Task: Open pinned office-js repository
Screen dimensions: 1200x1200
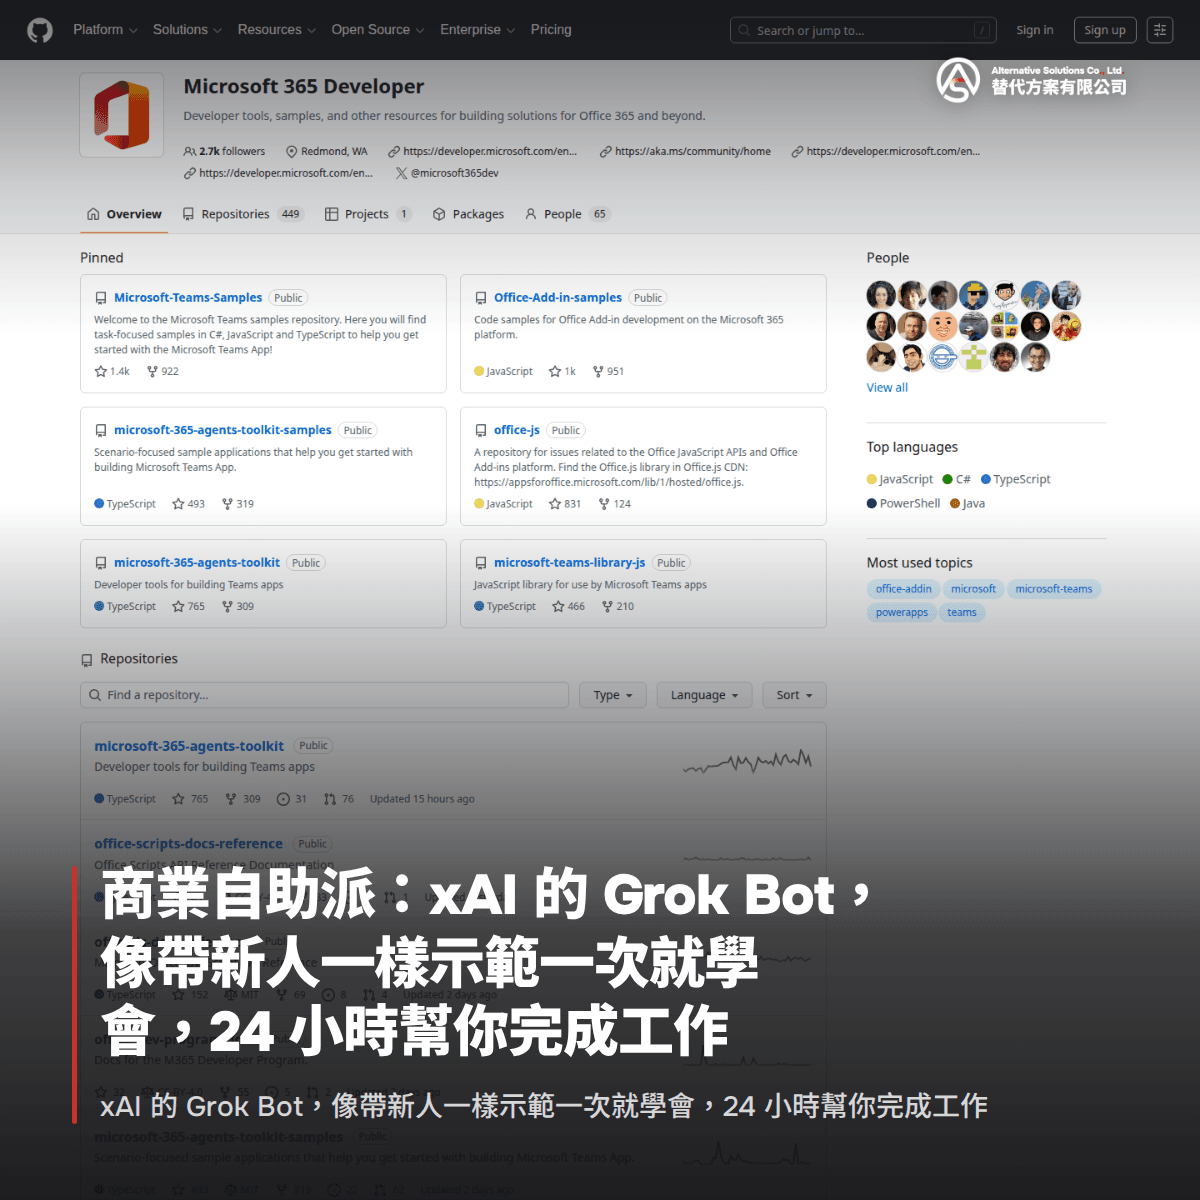Action: [x=517, y=430]
